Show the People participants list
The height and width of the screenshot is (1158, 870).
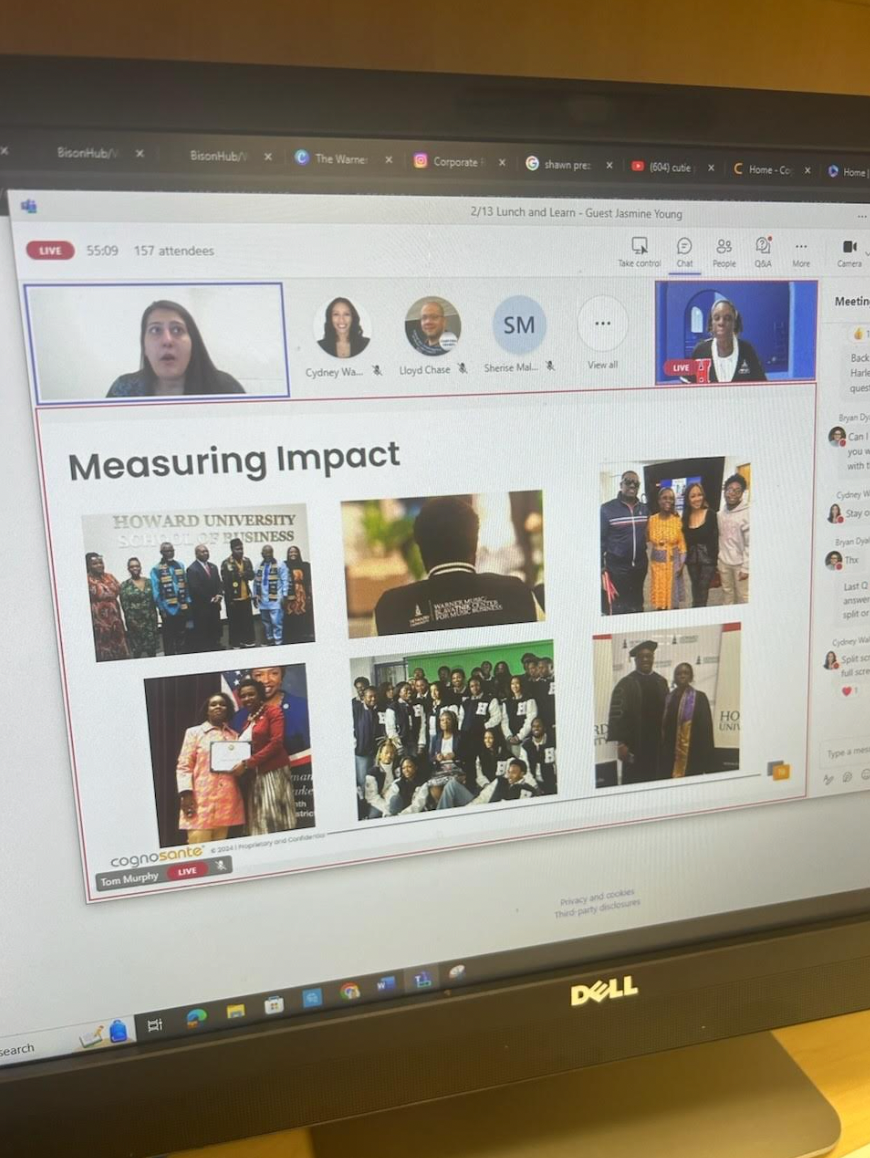tap(724, 253)
